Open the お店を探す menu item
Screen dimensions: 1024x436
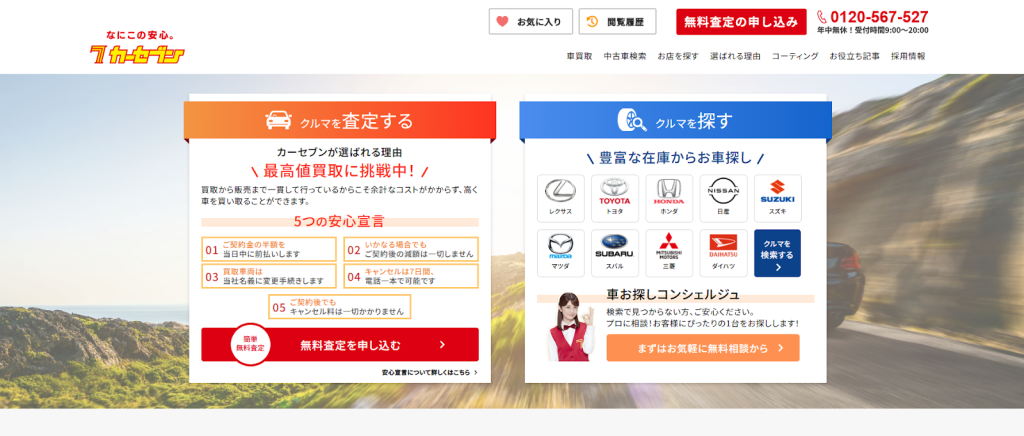coord(678,56)
